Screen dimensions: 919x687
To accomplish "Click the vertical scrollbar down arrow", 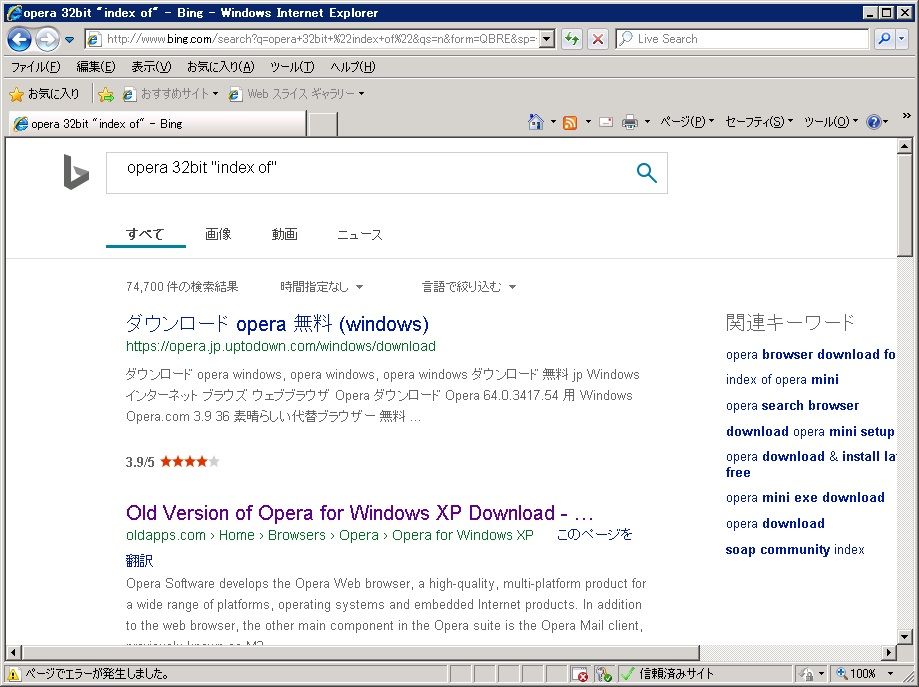I will [x=904, y=637].
